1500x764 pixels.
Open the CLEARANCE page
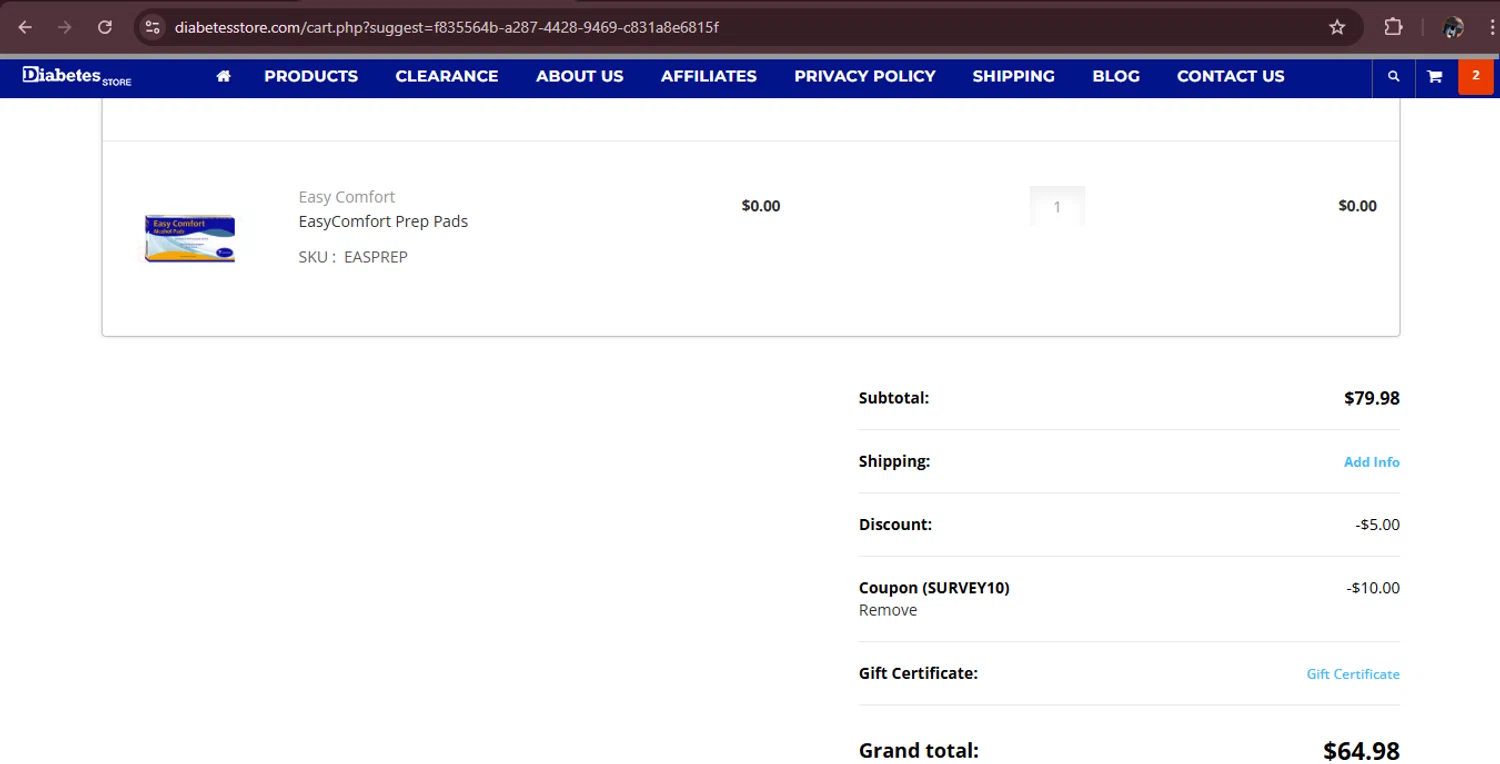[x=447, y=76]
